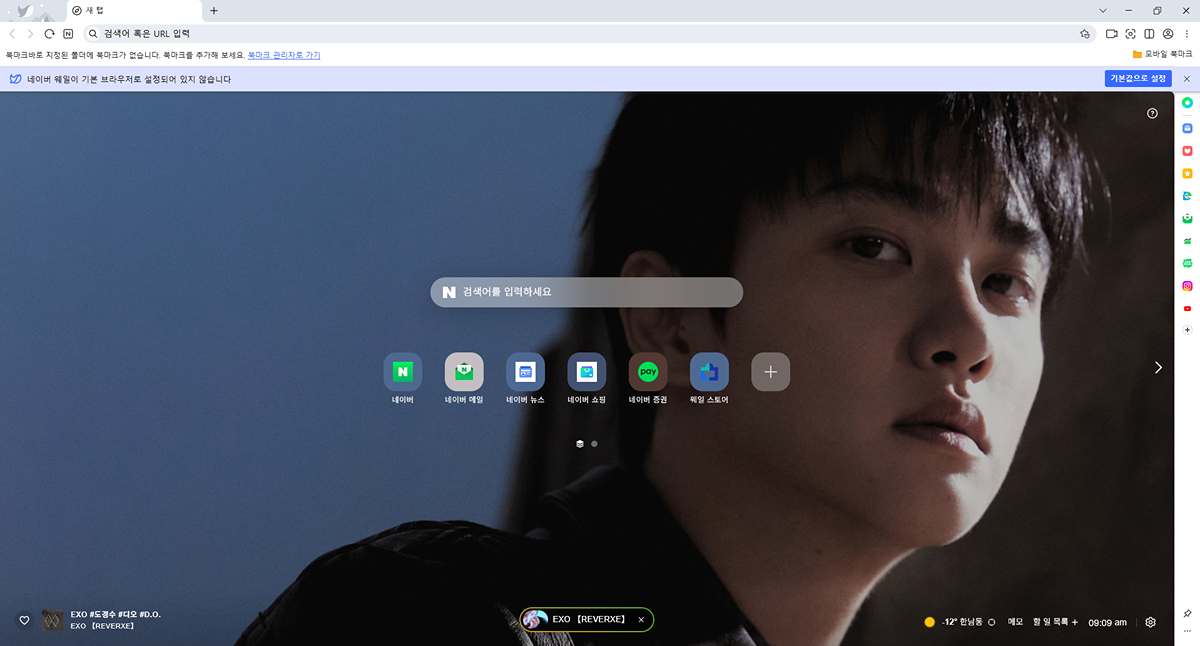Image resolution: width=1200 pixels, height=646 pixels.
Task: Open the browser three-dot main menu
Action: (1187, 34)
